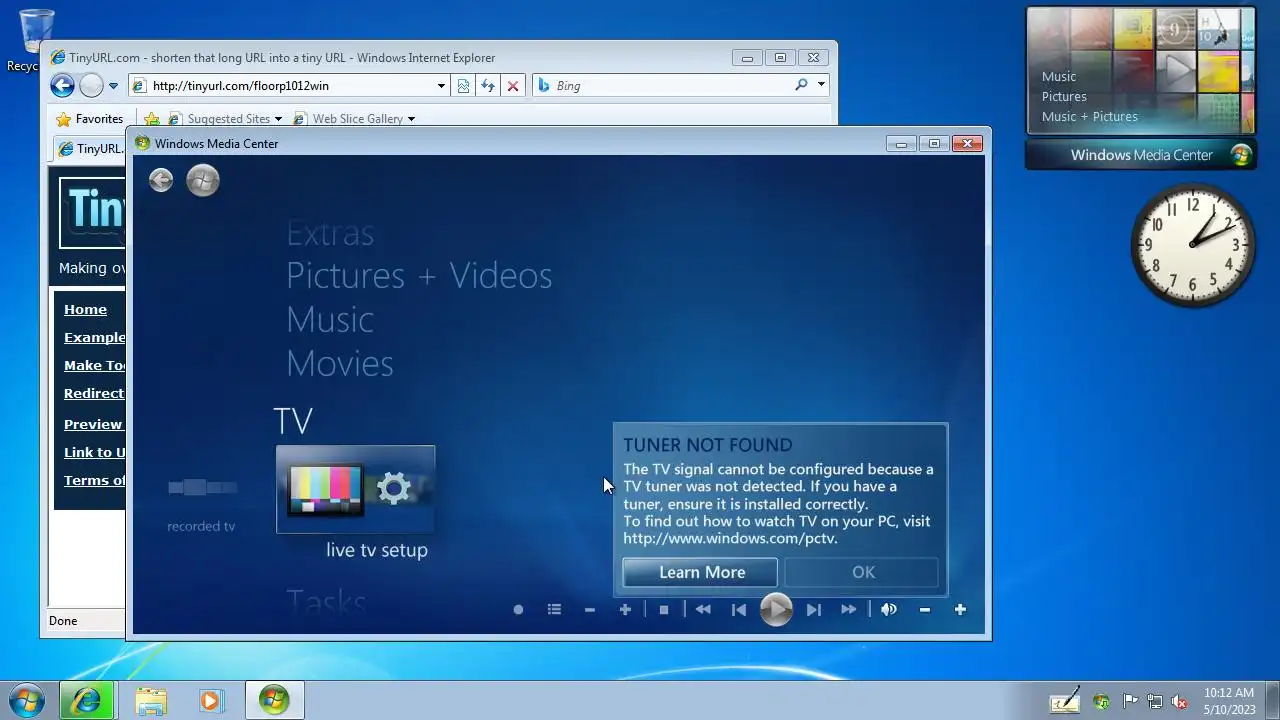
Task: Click the analog clock gadget
Action: pyautogui.click(x=1192, y=245)
